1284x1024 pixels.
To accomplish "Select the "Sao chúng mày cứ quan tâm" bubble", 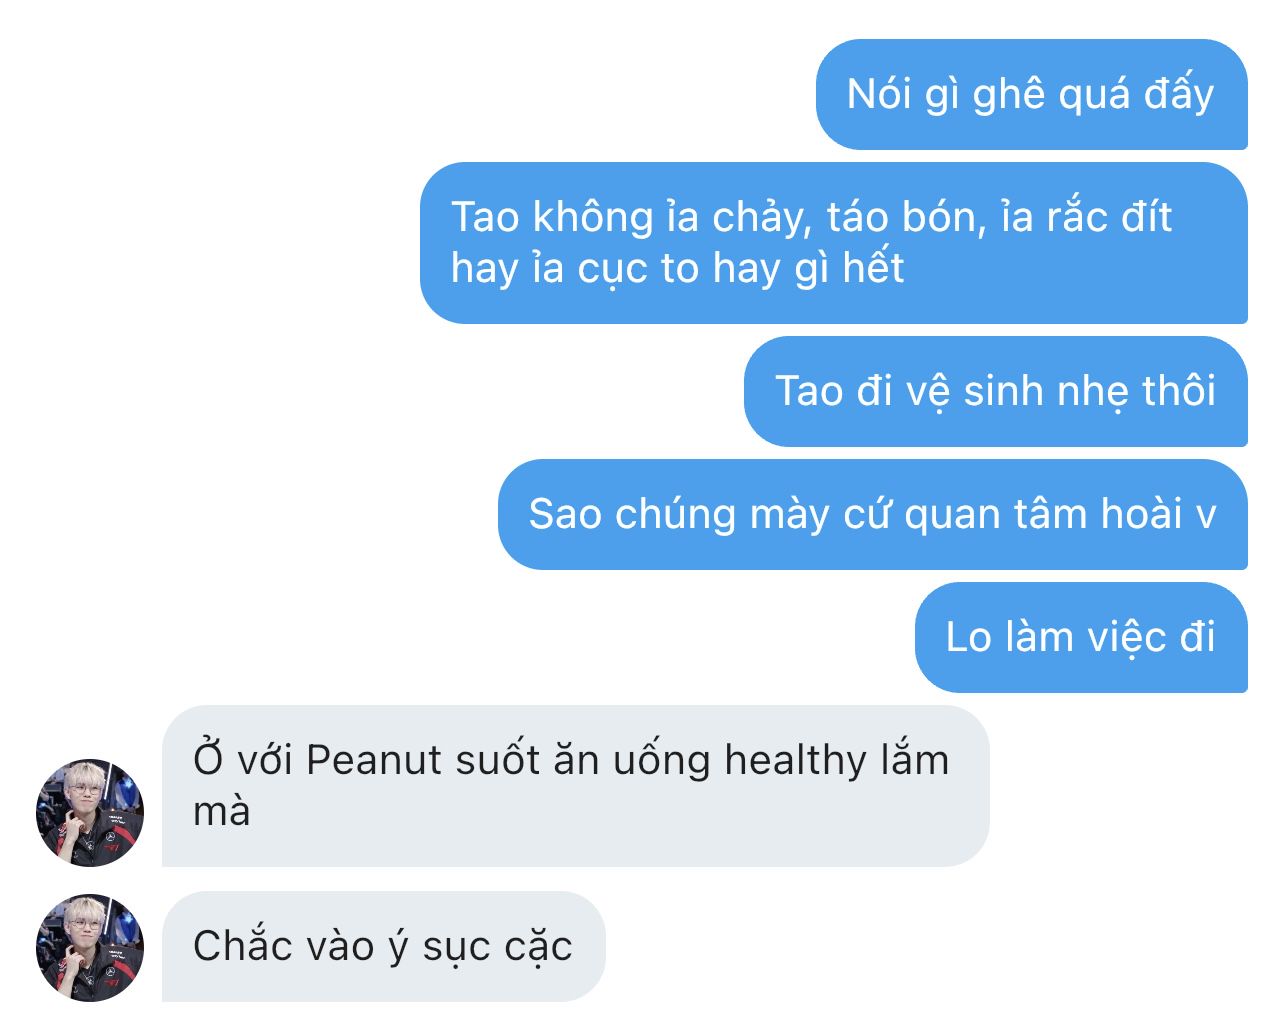I will coord(873,514).
